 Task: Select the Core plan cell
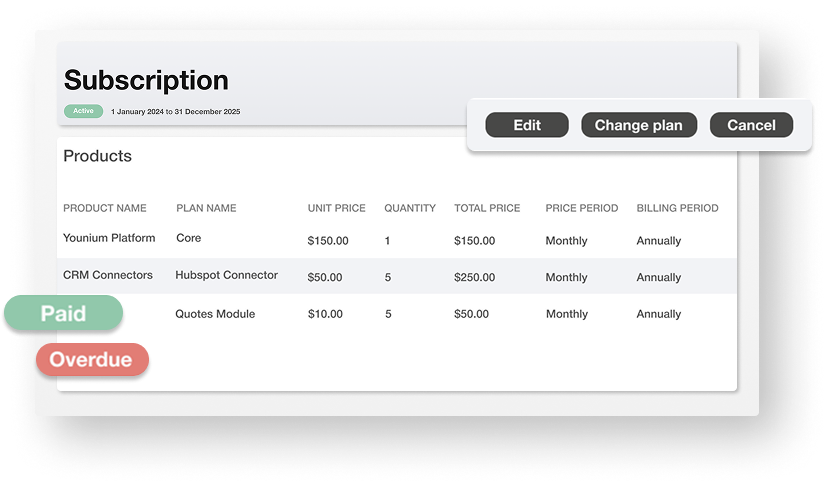[x=189, y=239]
